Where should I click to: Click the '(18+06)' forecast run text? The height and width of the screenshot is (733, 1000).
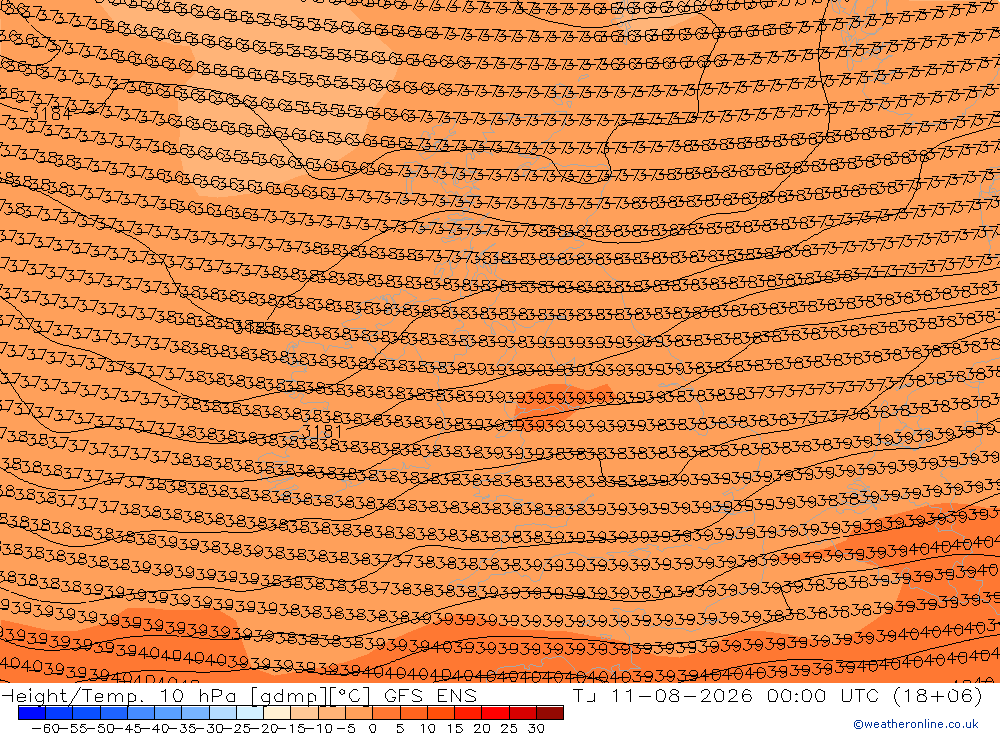pos(938,695)
